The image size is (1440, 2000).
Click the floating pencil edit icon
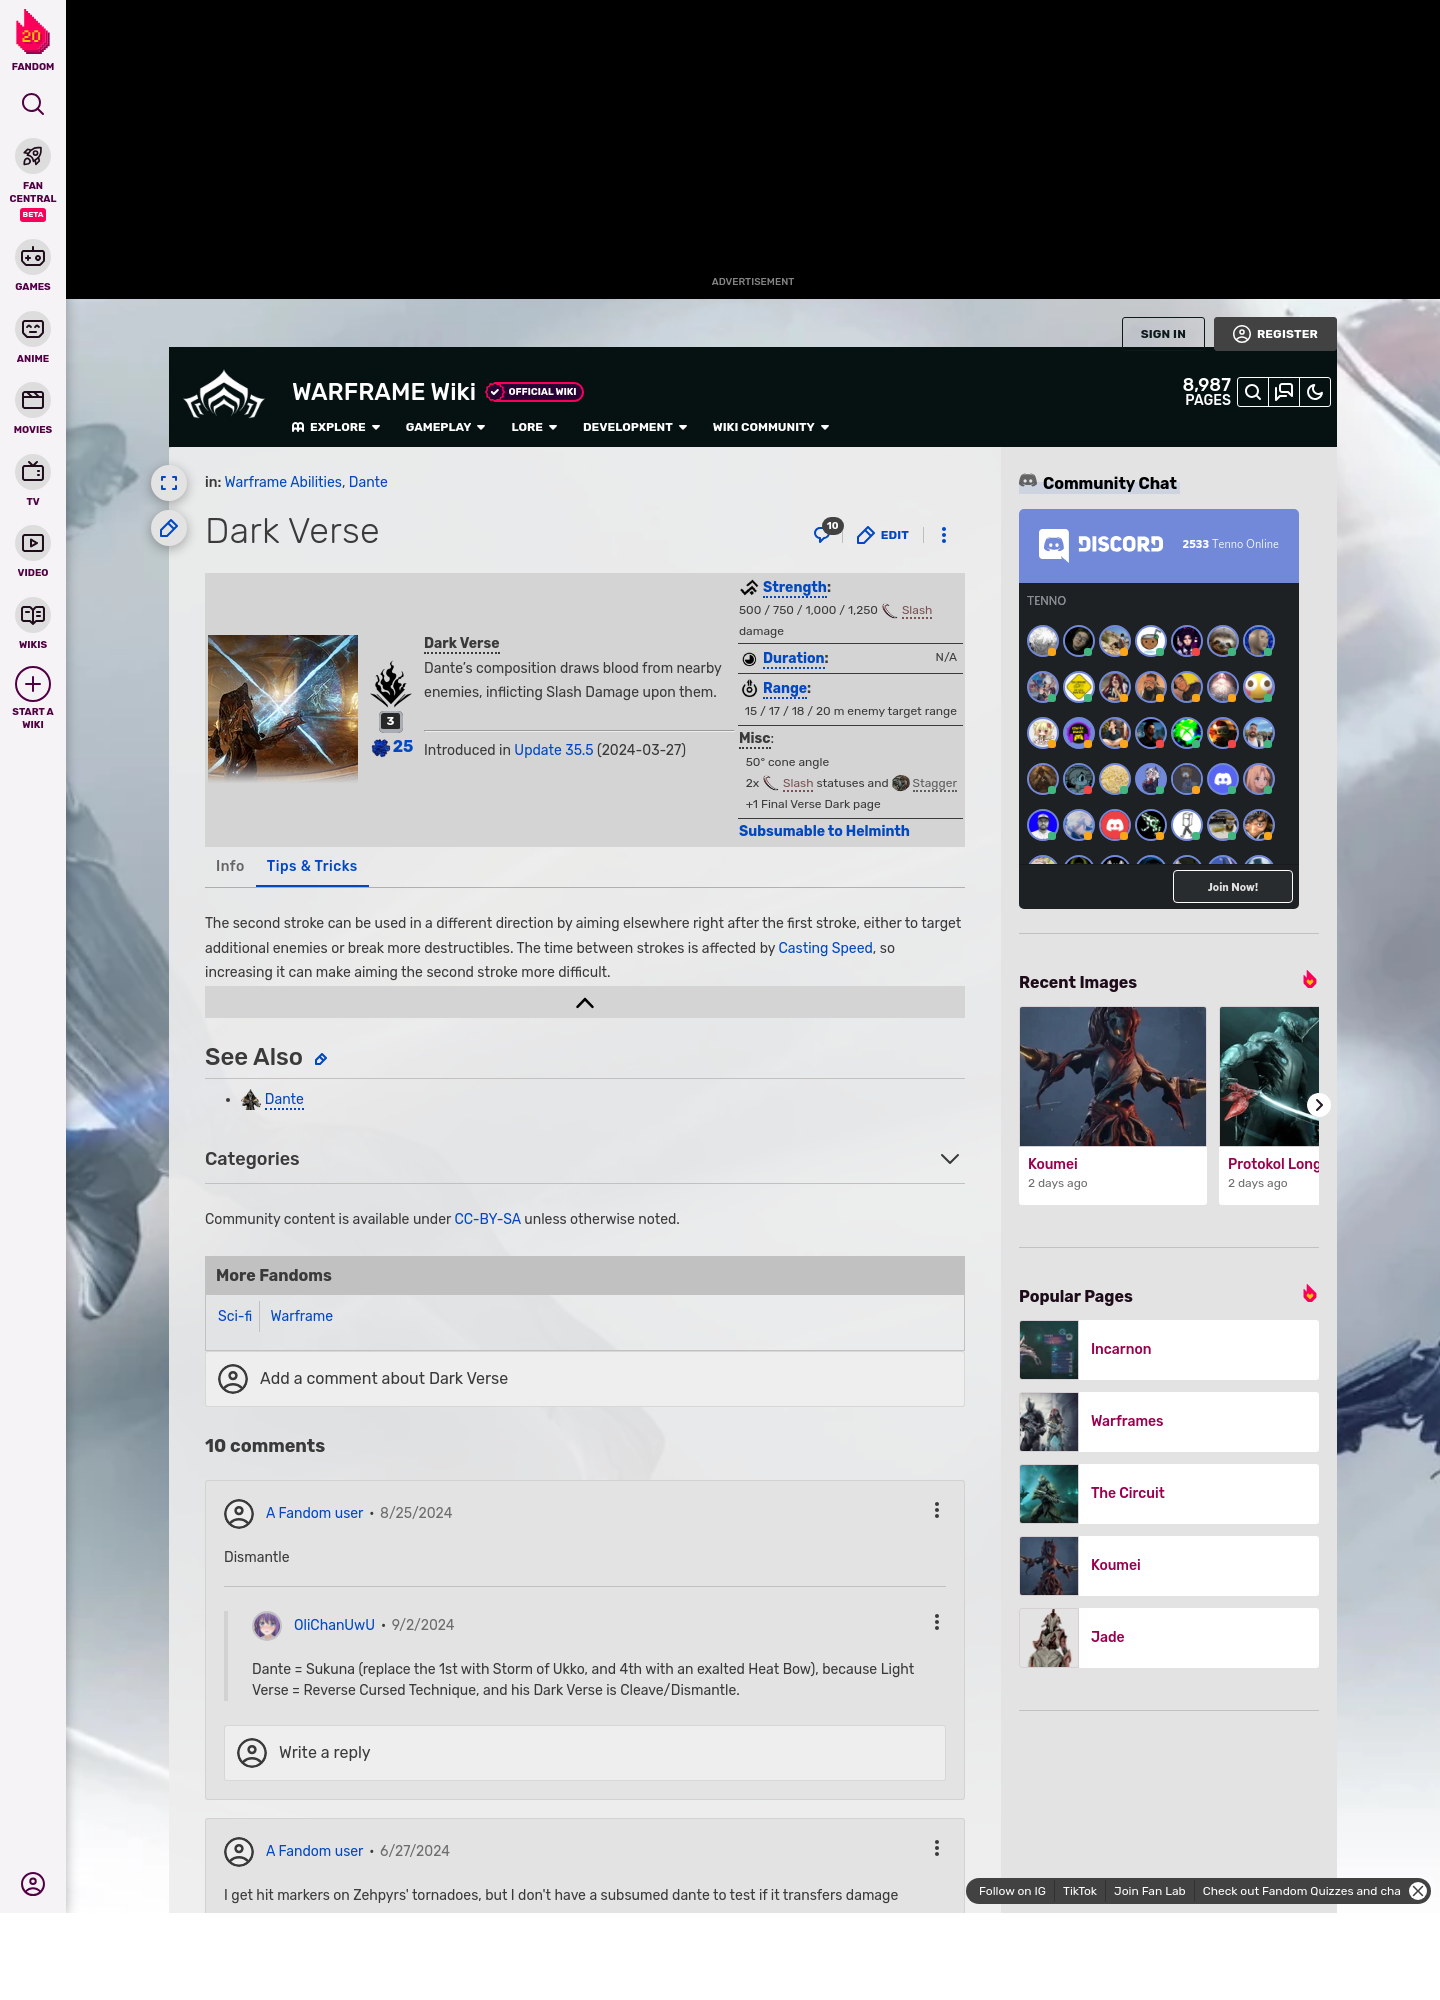click(x=169, y=528)
